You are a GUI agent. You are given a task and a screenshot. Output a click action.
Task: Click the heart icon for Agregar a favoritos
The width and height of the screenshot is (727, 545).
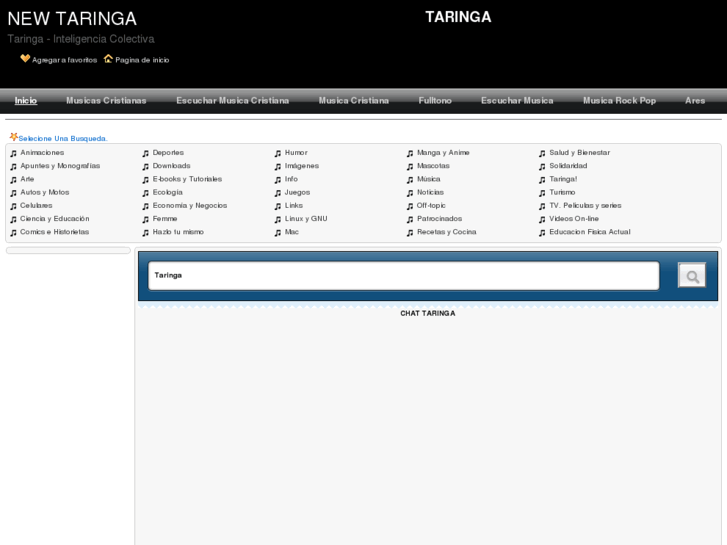click(25, 59)
